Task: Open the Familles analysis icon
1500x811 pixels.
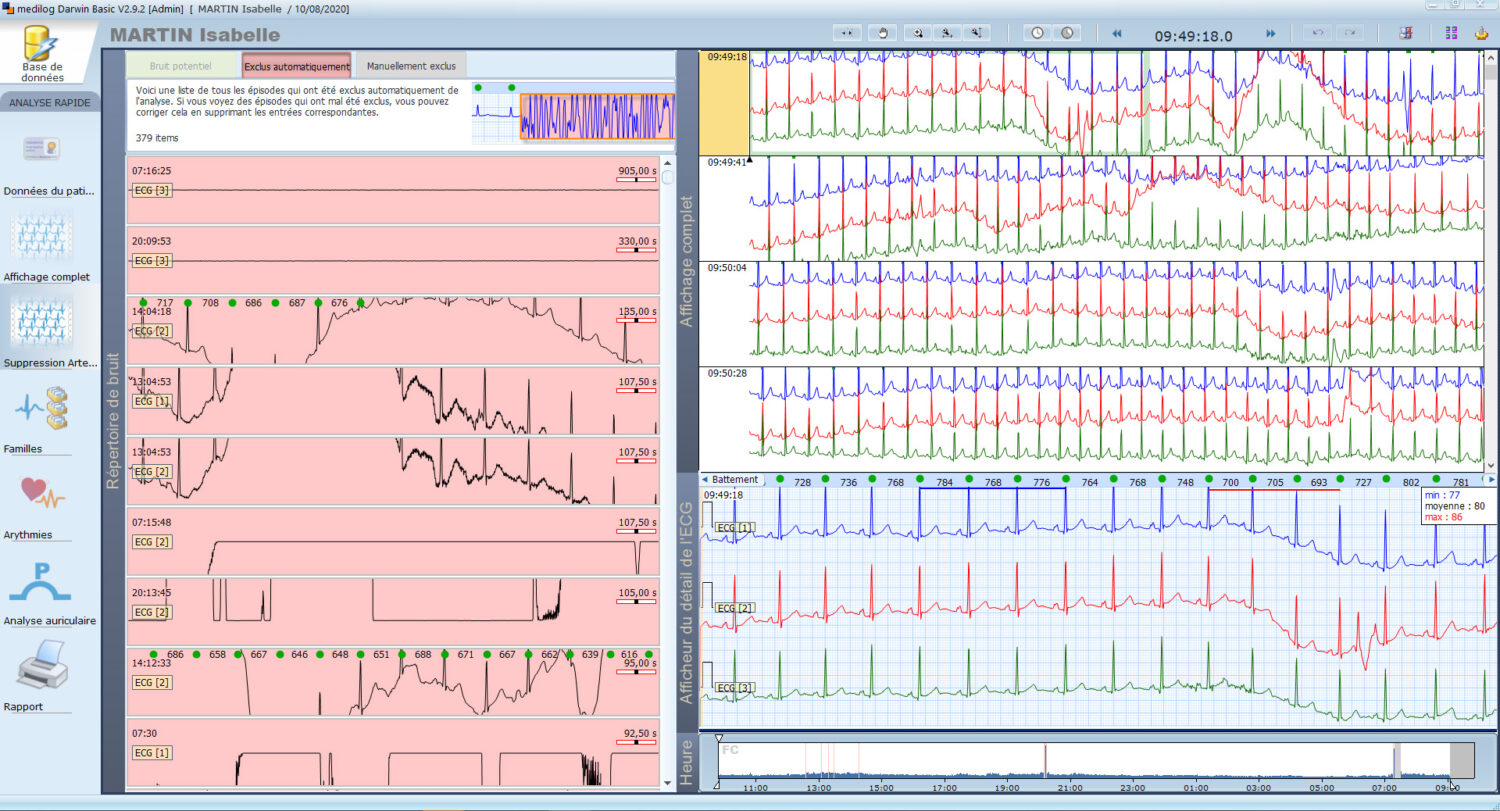Action: 42,409
